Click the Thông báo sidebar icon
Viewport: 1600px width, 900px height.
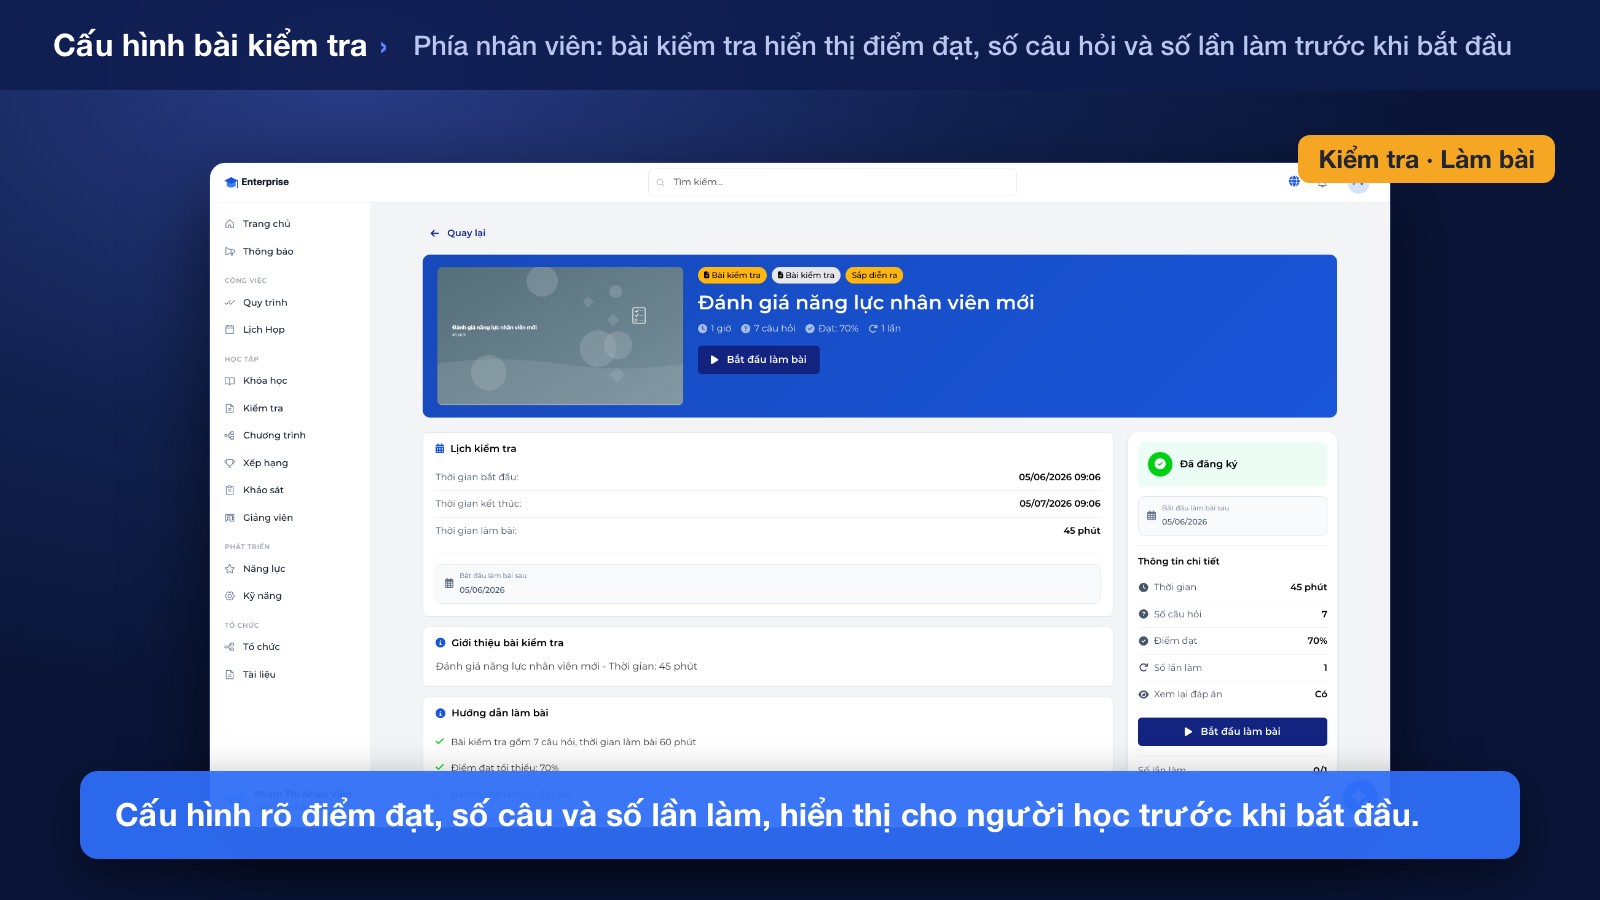230,252
